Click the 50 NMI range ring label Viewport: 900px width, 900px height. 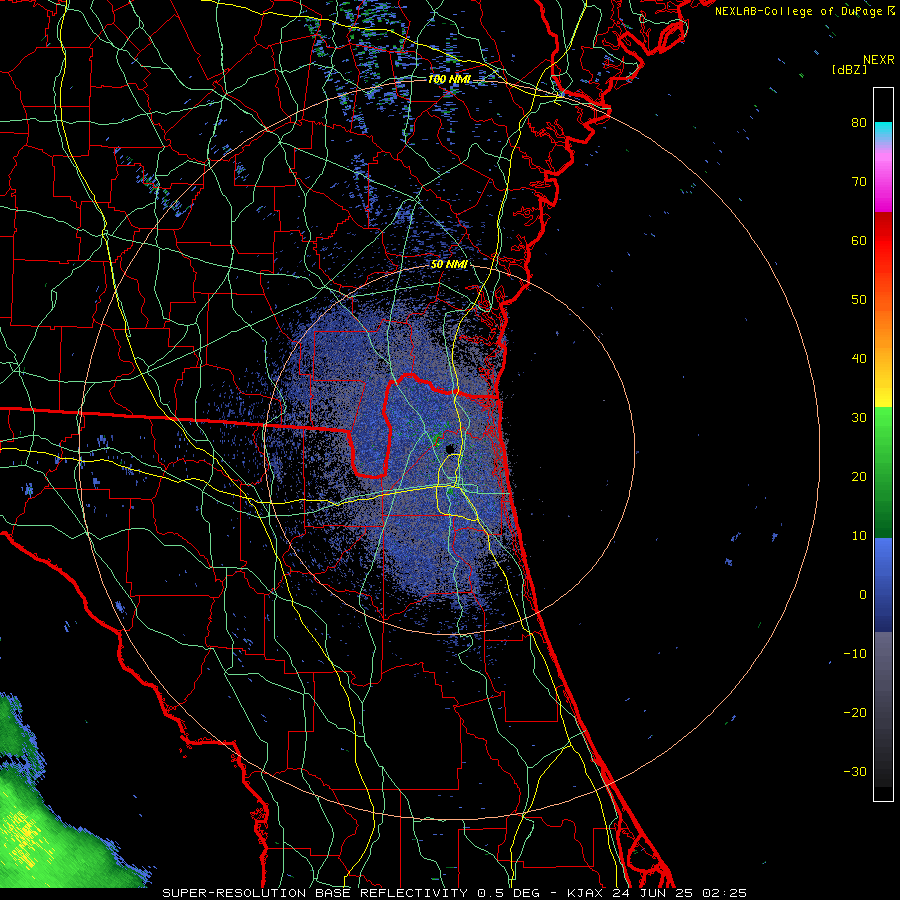[449, 265]
